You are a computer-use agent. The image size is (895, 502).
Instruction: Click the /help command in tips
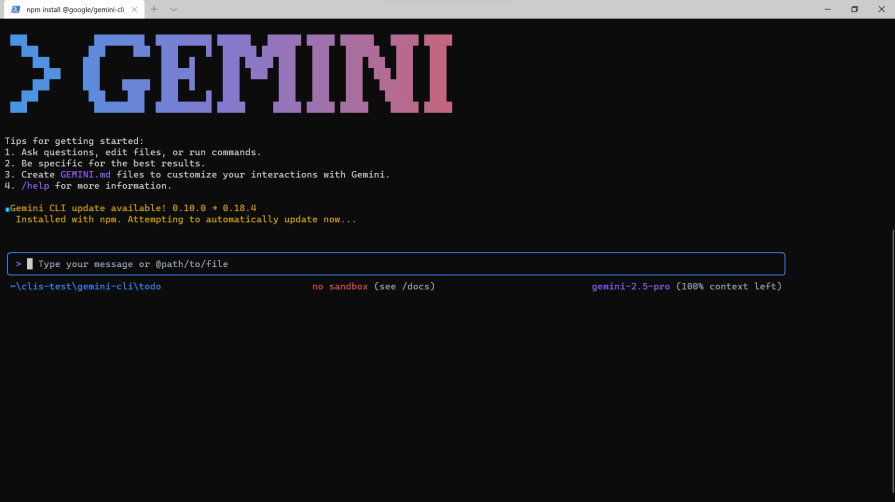click(36, 186)
